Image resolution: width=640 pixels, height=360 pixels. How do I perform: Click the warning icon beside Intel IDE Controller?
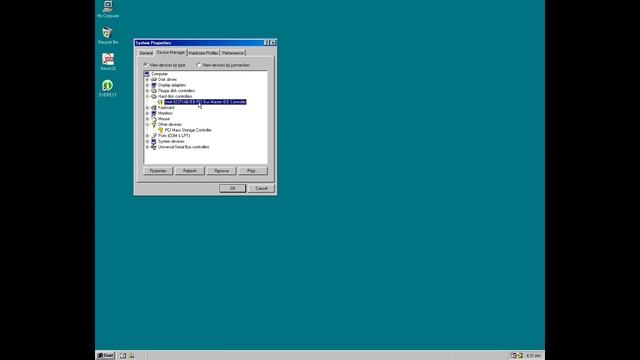[160, 102]
